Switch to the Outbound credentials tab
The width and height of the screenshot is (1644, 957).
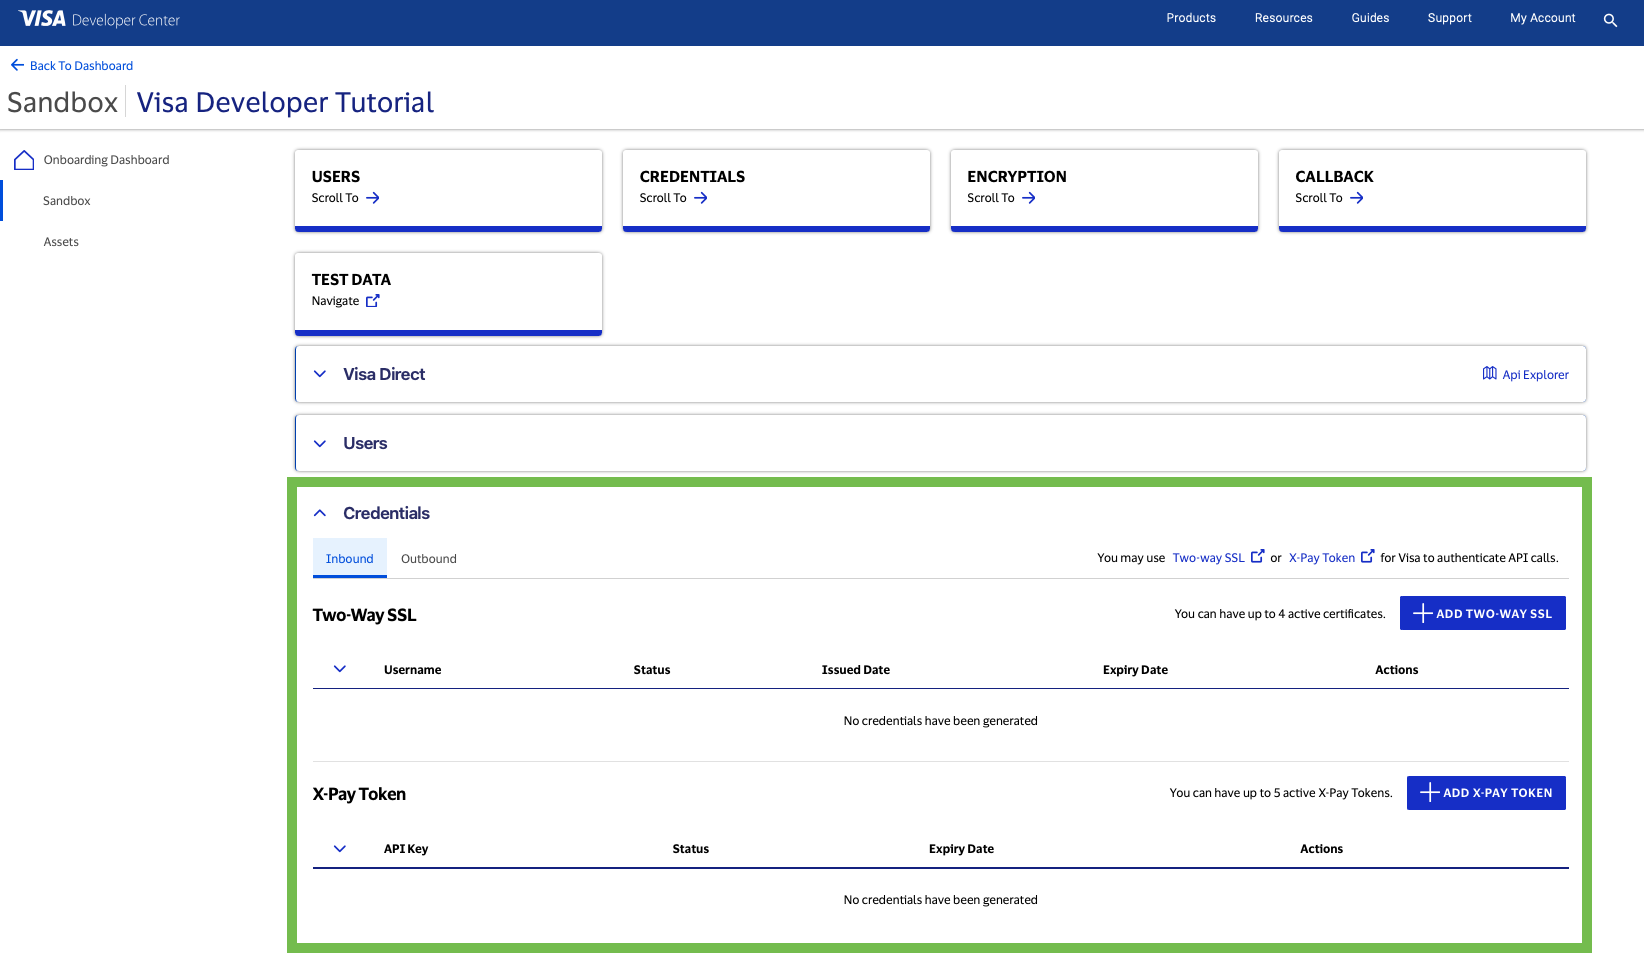pos(428,559)
